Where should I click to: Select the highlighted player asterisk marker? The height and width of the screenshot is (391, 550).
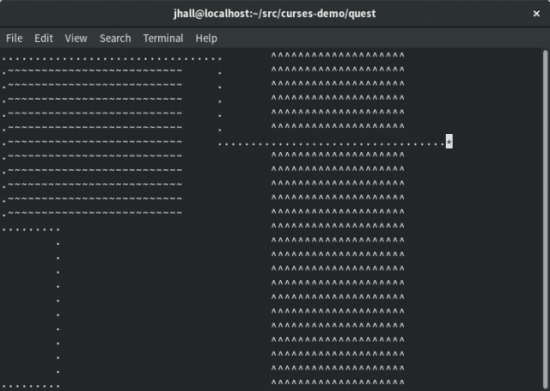(449, 141)
